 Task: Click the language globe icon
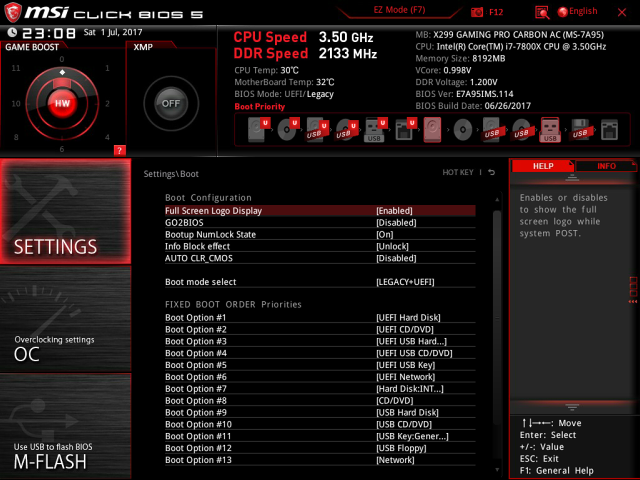562,12
